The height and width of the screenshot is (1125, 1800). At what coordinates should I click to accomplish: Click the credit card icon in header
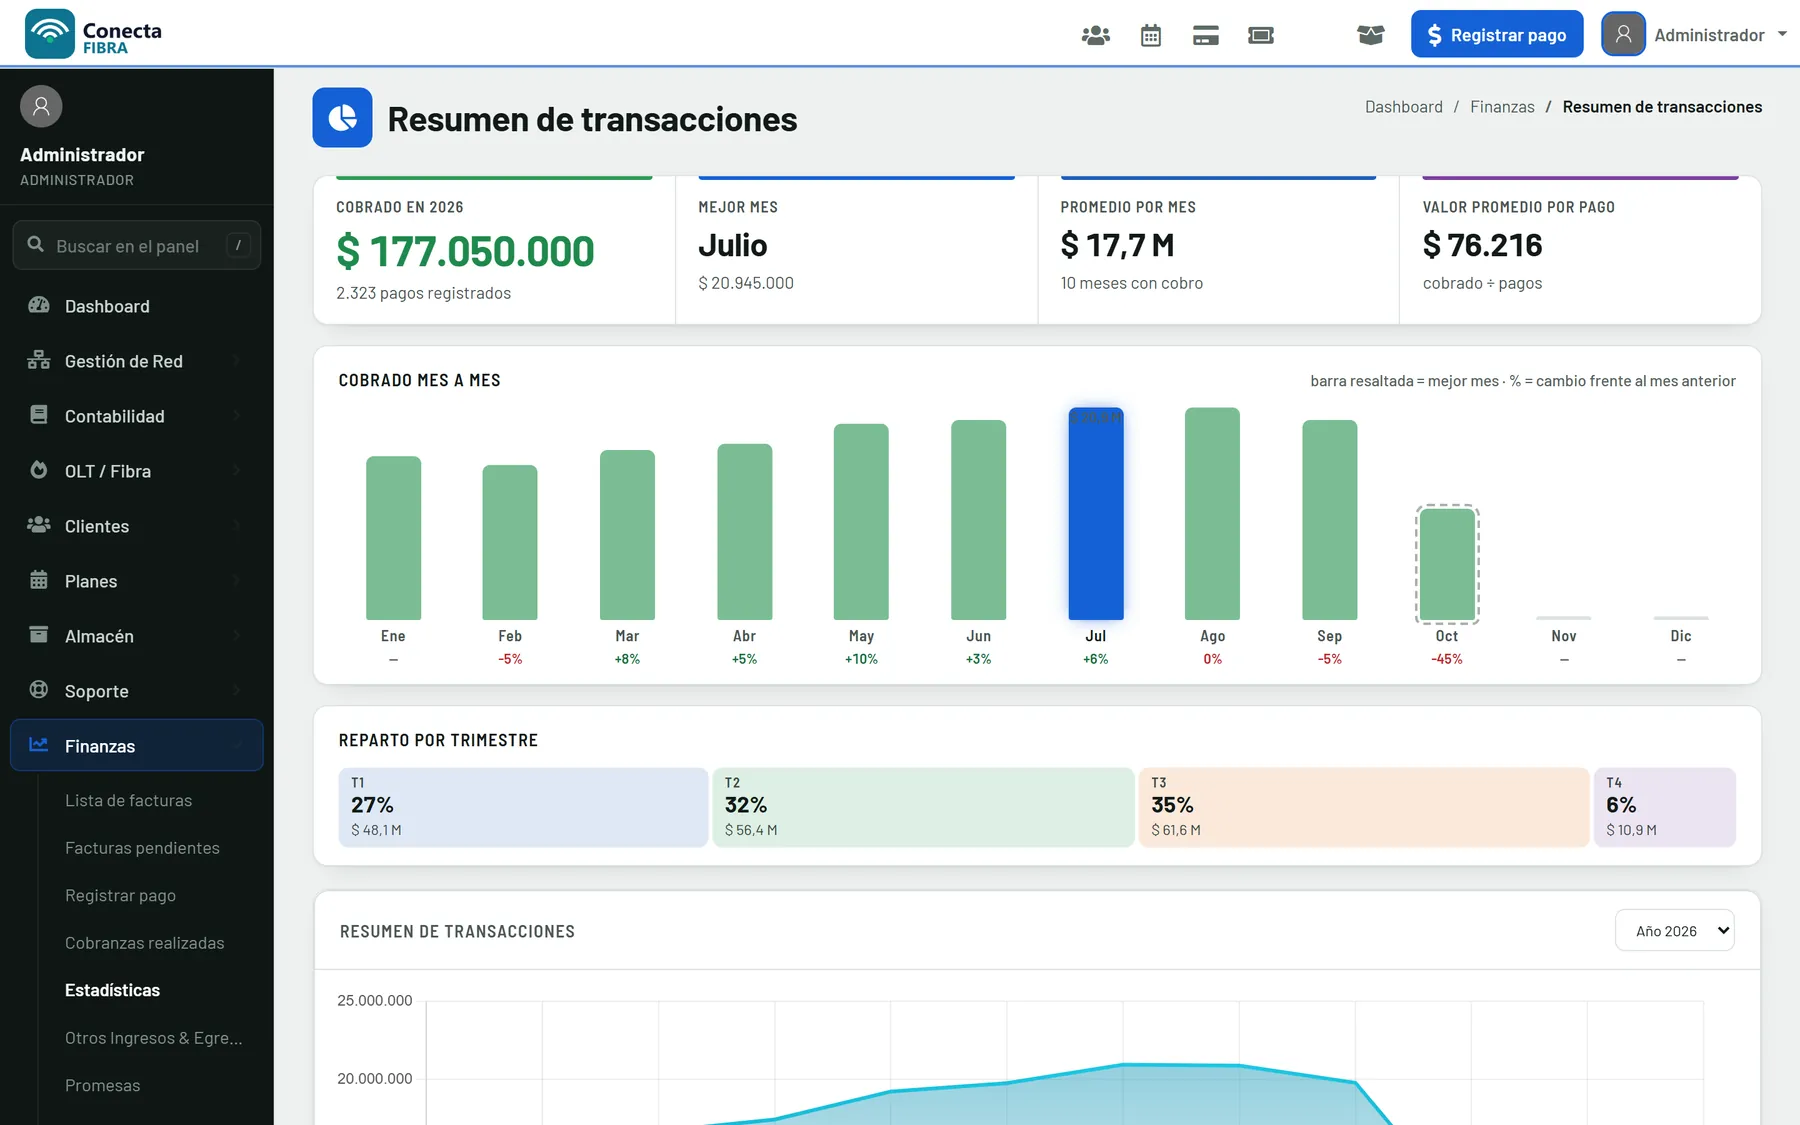pyautogui.click(x=1206, y=35)
